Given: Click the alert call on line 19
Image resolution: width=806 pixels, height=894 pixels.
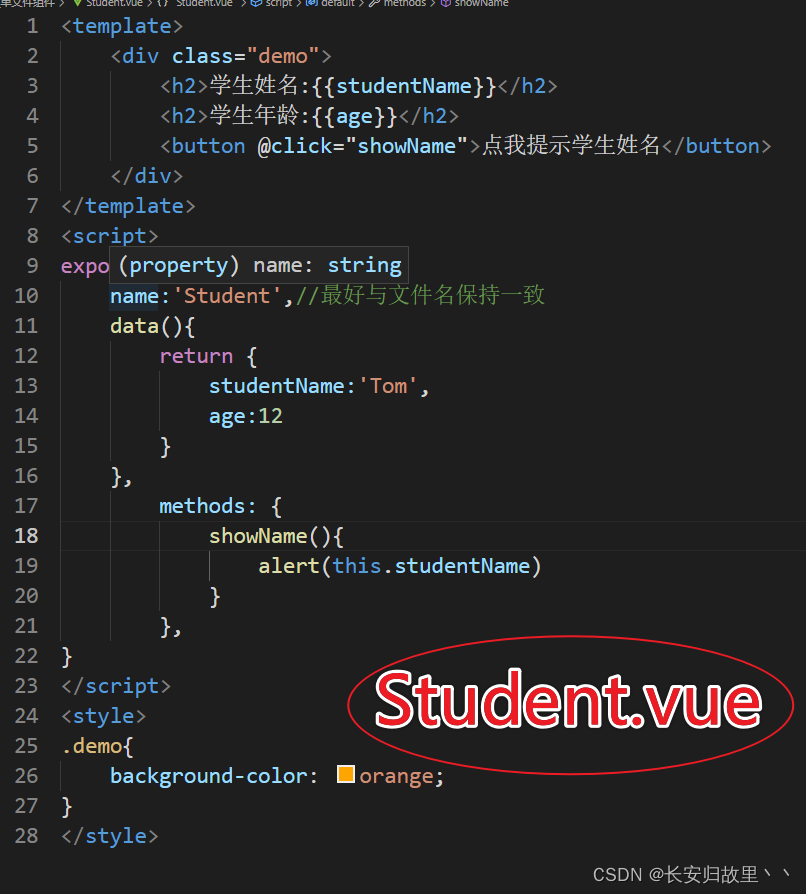Looking at the screenshot, I should (288, 566).
